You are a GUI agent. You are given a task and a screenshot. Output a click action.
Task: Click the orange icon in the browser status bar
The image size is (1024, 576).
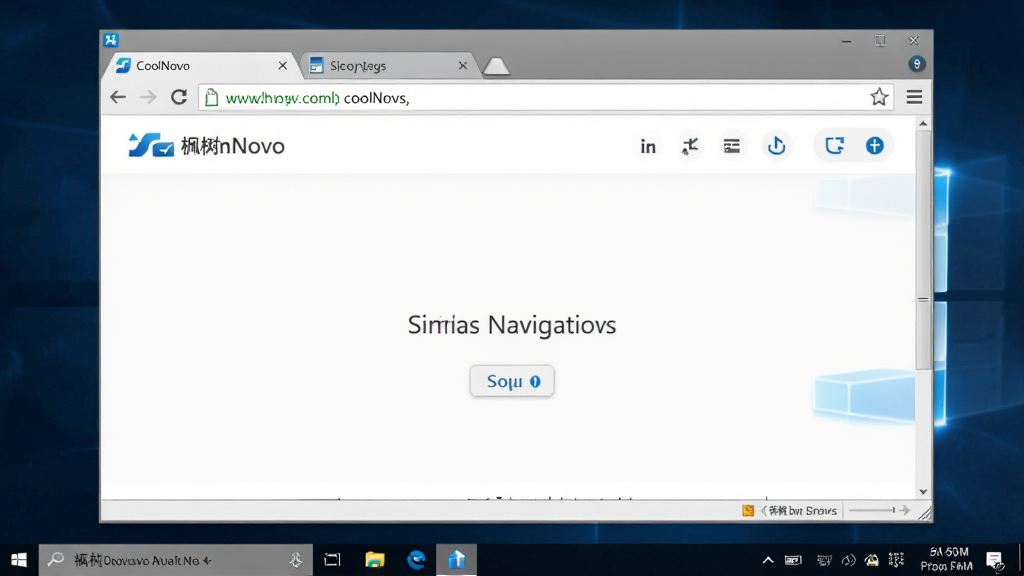click(x=748, y=511)
